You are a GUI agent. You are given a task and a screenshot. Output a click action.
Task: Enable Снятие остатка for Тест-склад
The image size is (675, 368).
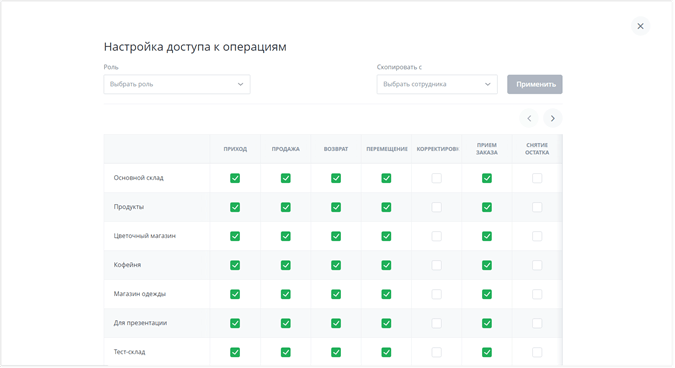[x=537, y=353]
